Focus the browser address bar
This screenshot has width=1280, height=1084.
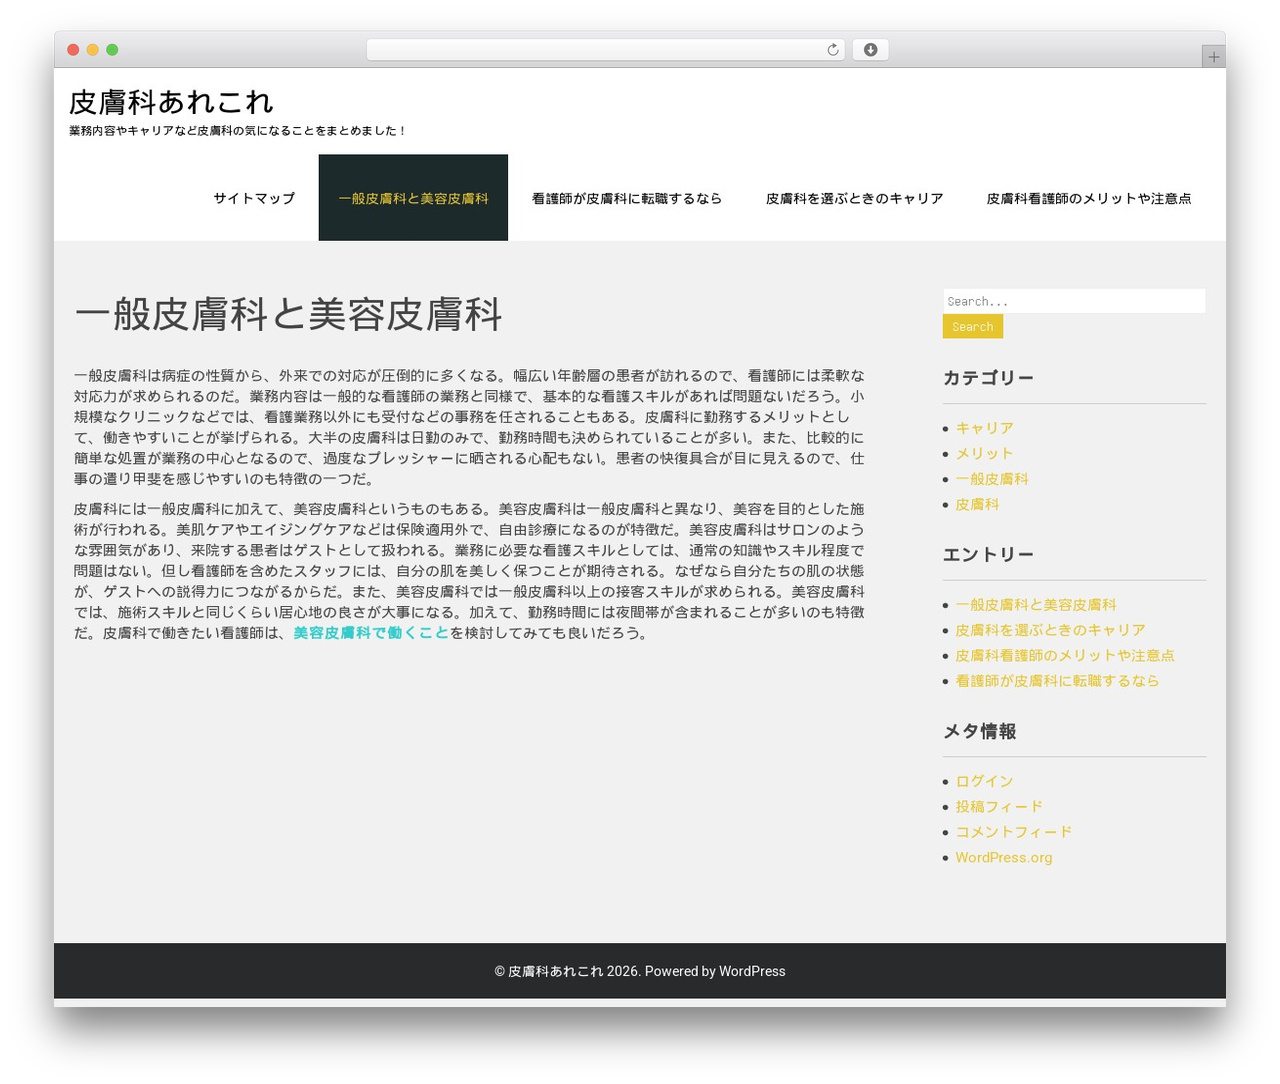pyautogui.click(x=605, y=50)
